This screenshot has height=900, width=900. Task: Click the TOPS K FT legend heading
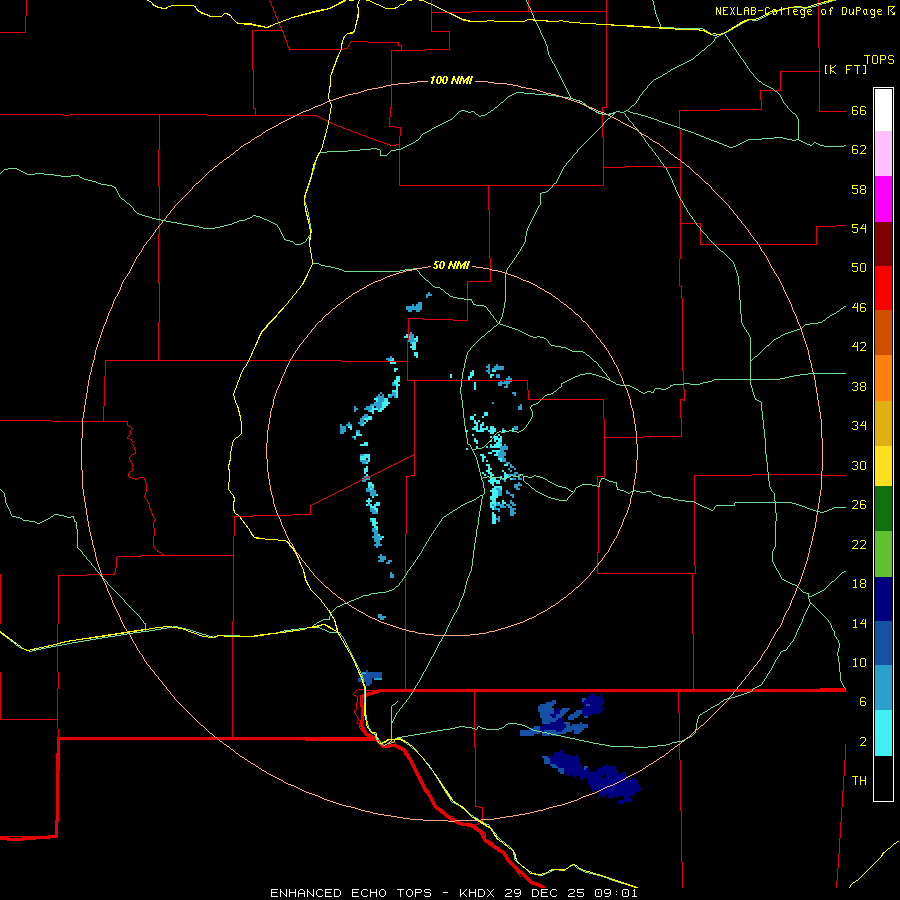[859, 65]
